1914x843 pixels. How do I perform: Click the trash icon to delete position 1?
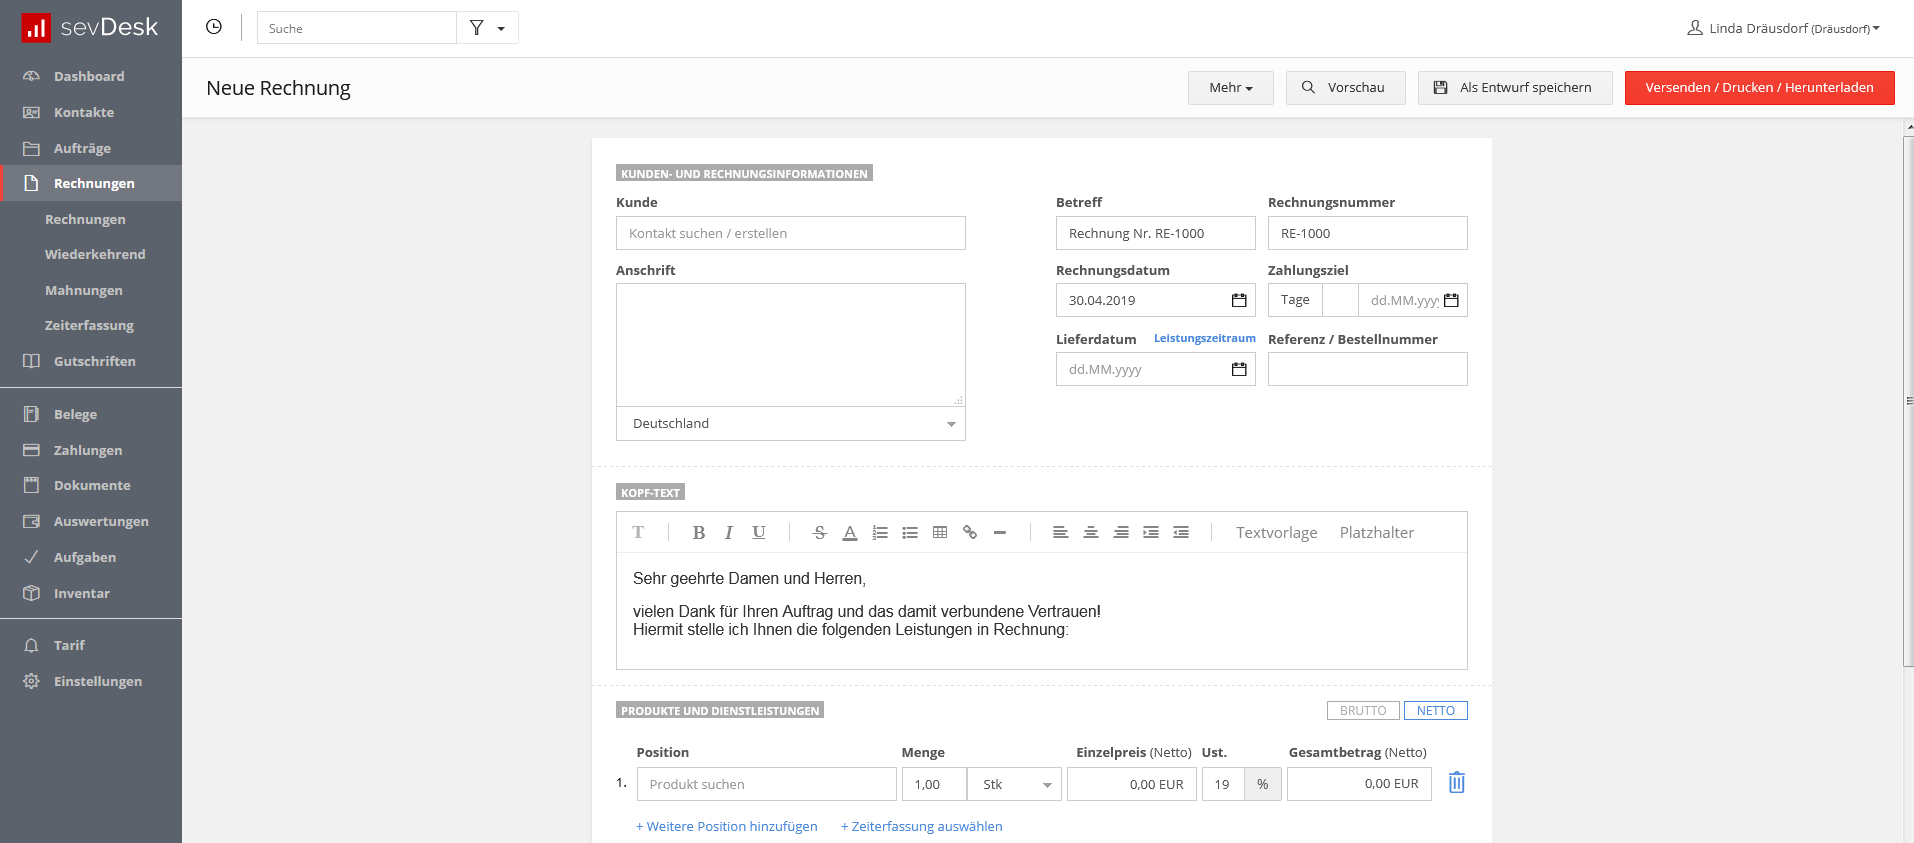pos(1456,783)
